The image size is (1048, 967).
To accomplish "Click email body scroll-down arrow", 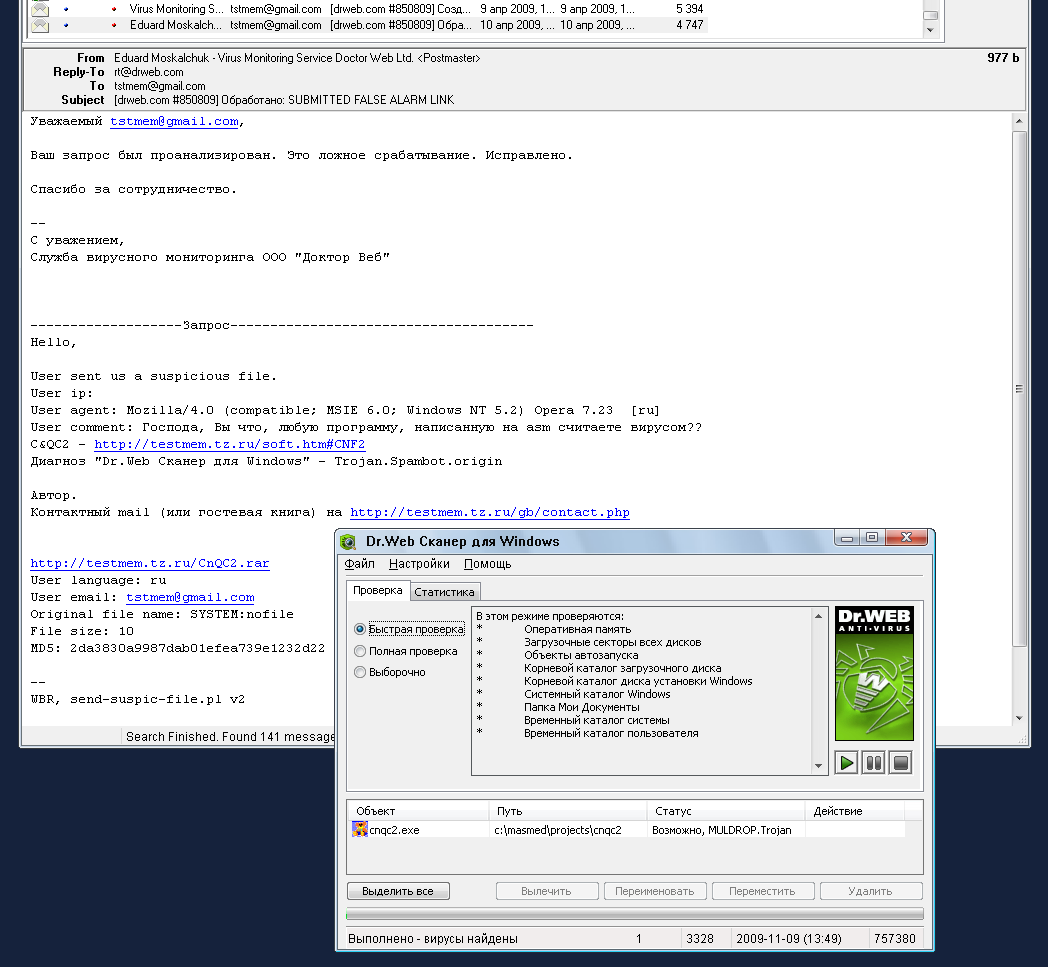I will [1019, 718].
